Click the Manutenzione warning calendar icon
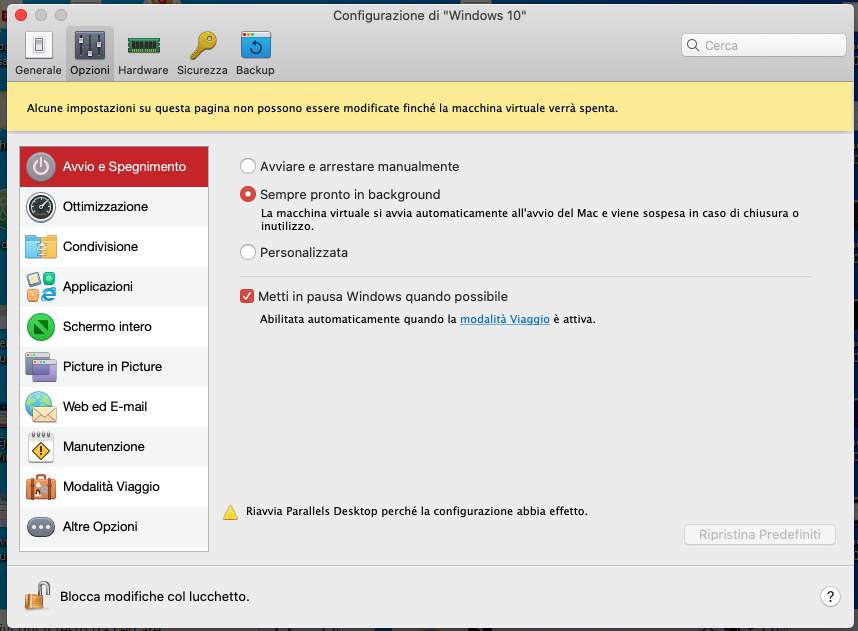 (x=40, y=447)
